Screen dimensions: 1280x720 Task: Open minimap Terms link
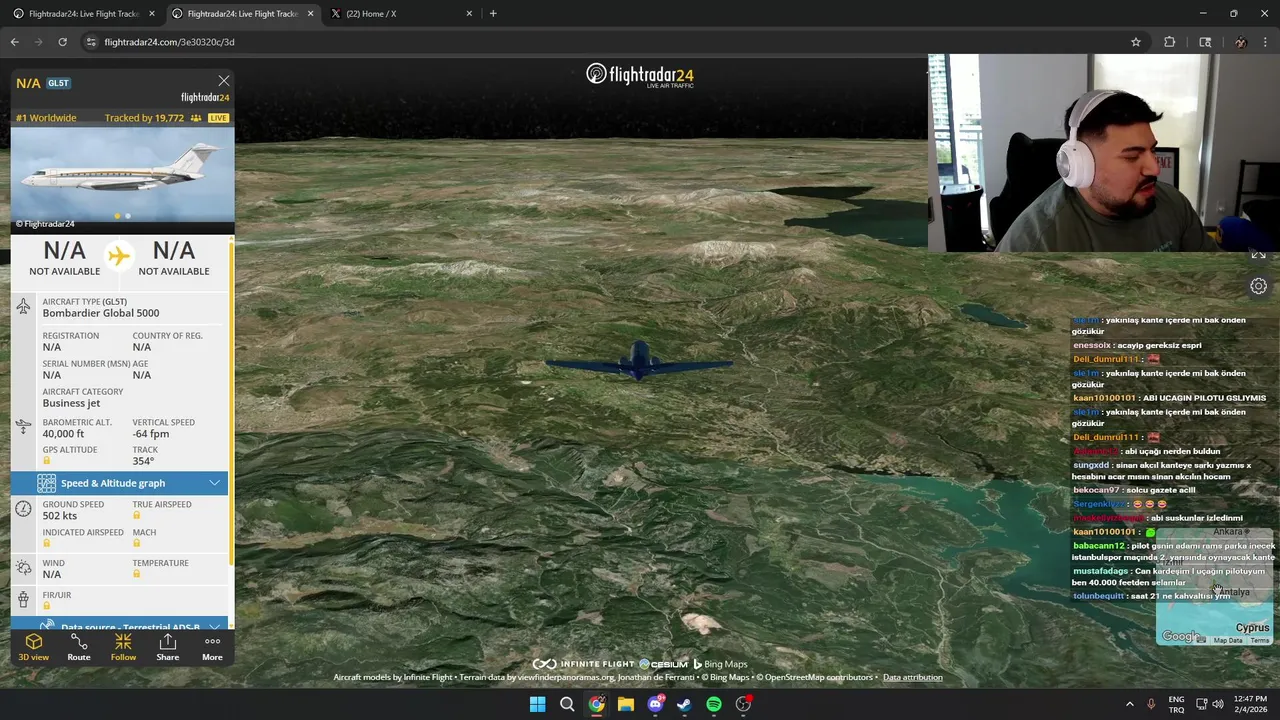tap(1260, 640)
